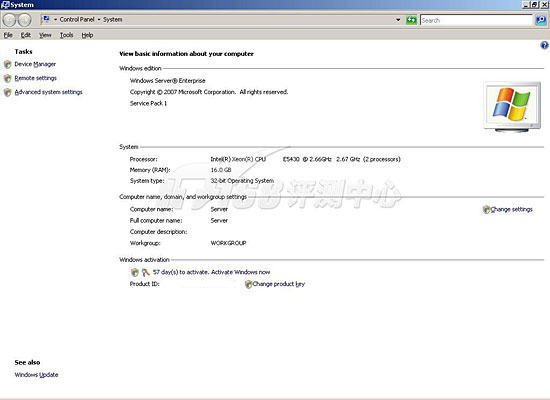Click the keys icon in Windows activation

pos(146,272)
